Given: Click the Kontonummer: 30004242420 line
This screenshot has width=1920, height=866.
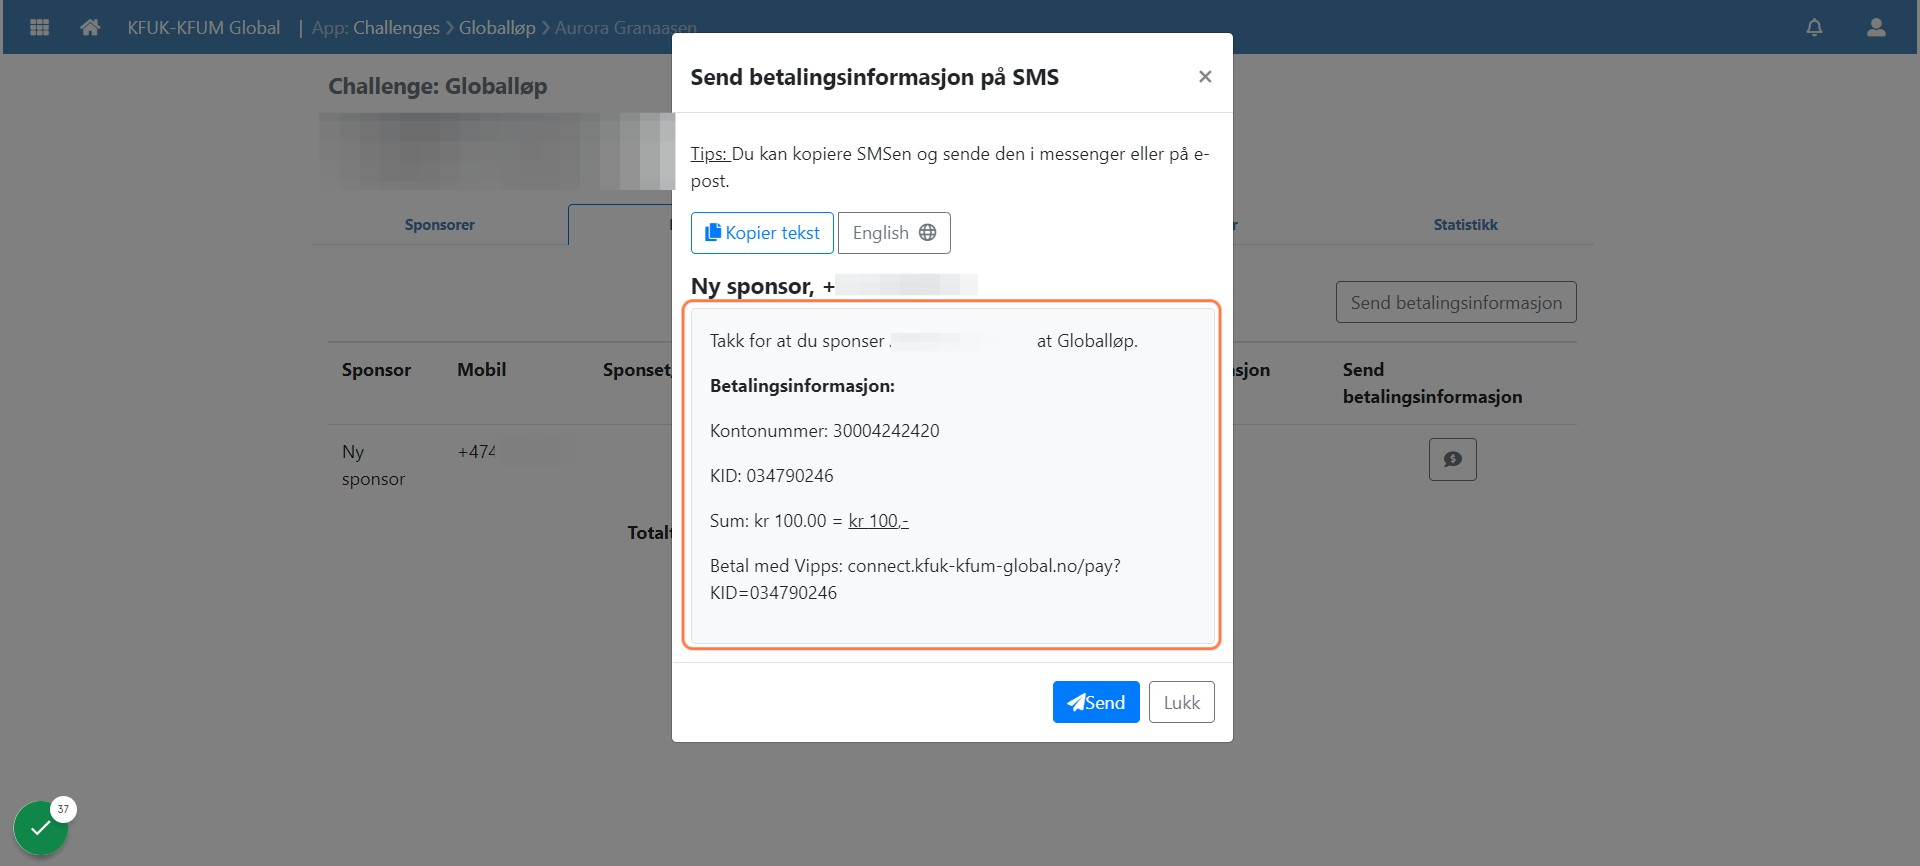Looking at the screenshot, I should click(825, 431).
